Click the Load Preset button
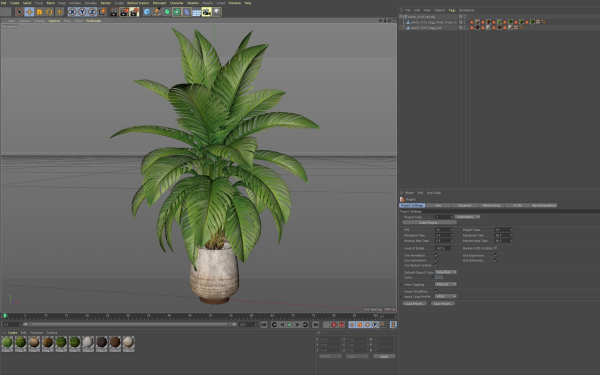600x375 pixels. (x=414, y=303)
